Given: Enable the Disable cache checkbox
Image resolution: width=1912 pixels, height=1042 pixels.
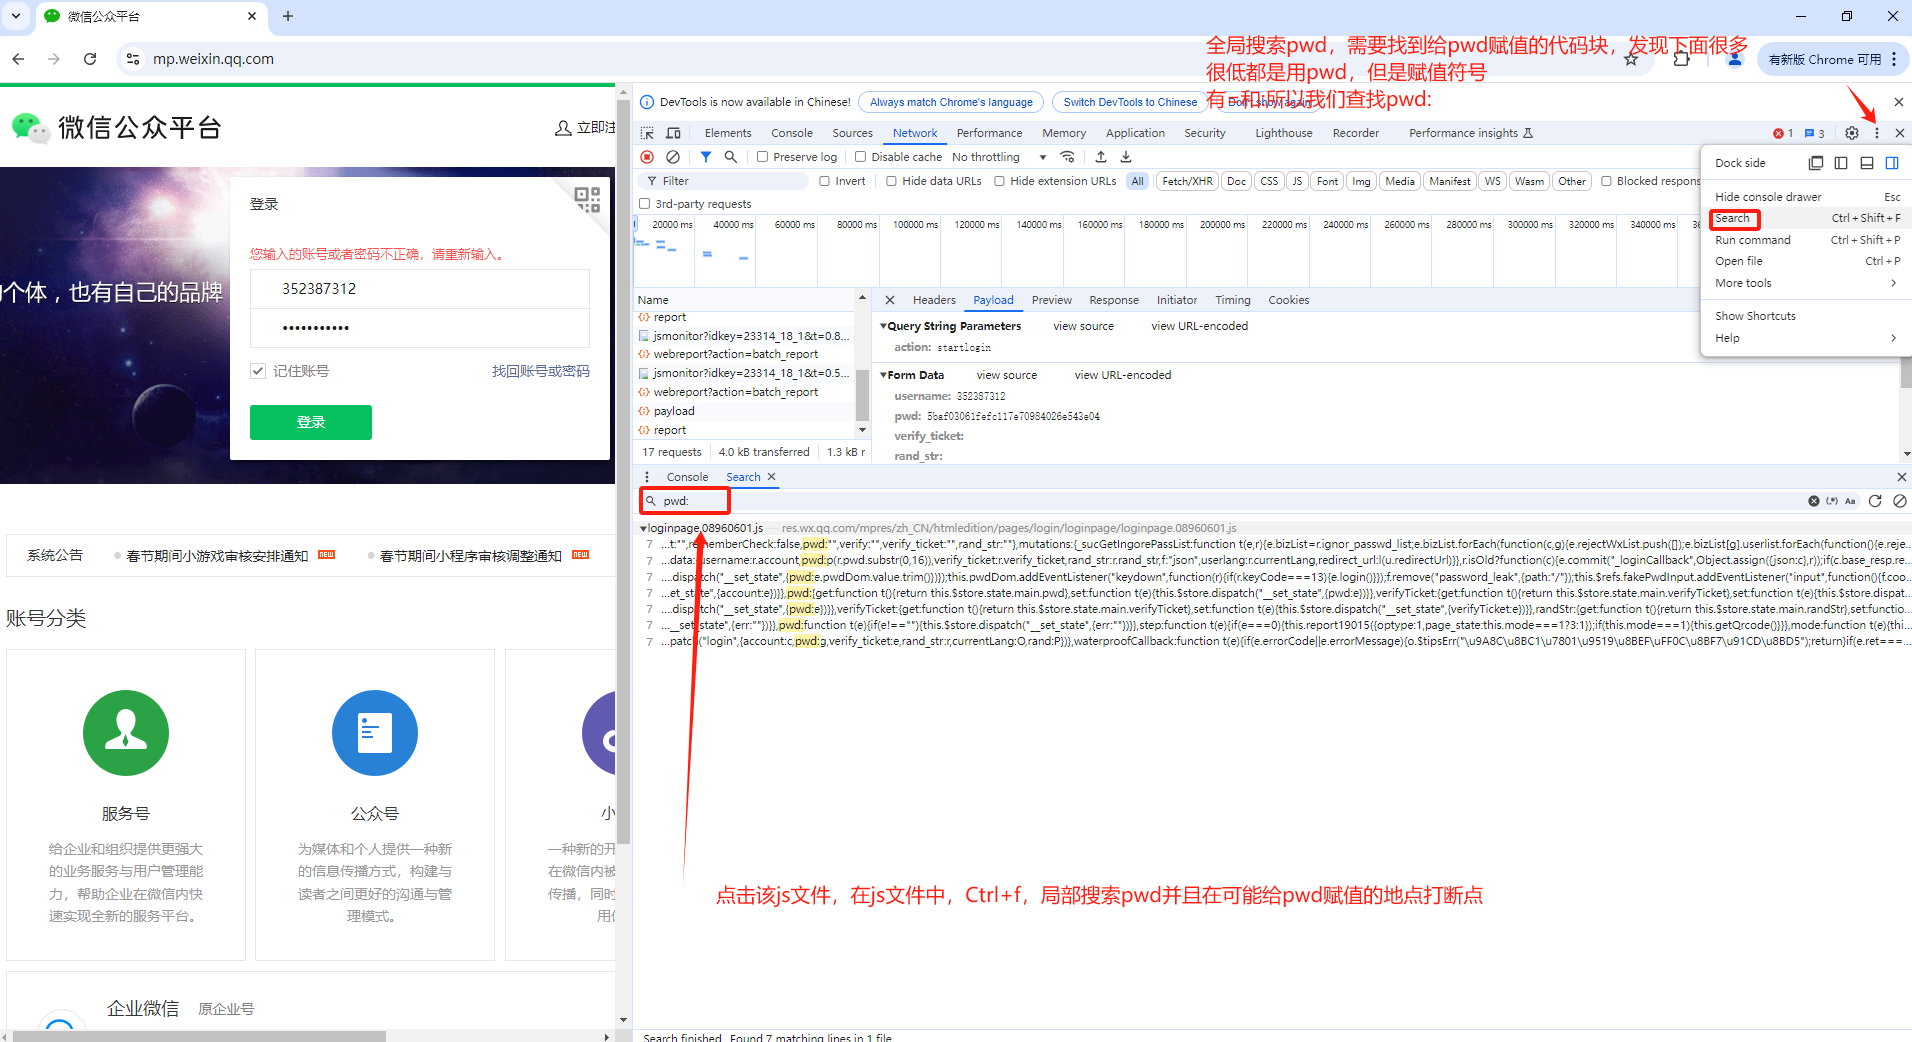Looking at the screenshot, I should [x=860, y=157].
